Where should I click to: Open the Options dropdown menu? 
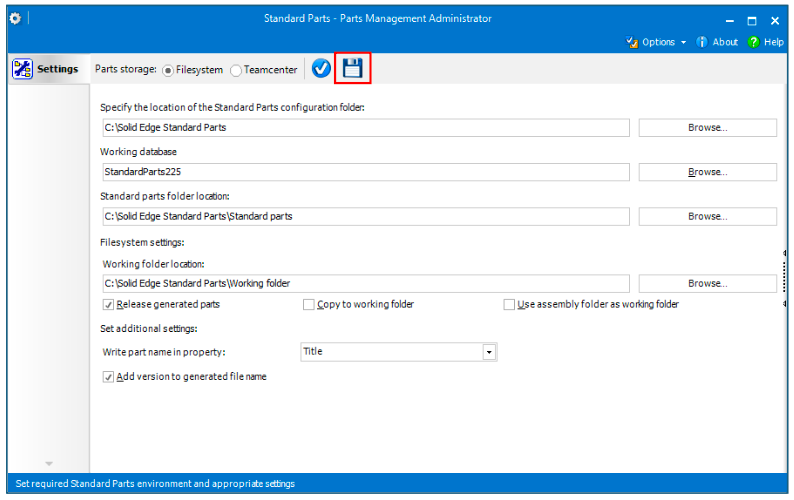click(664, 42)
